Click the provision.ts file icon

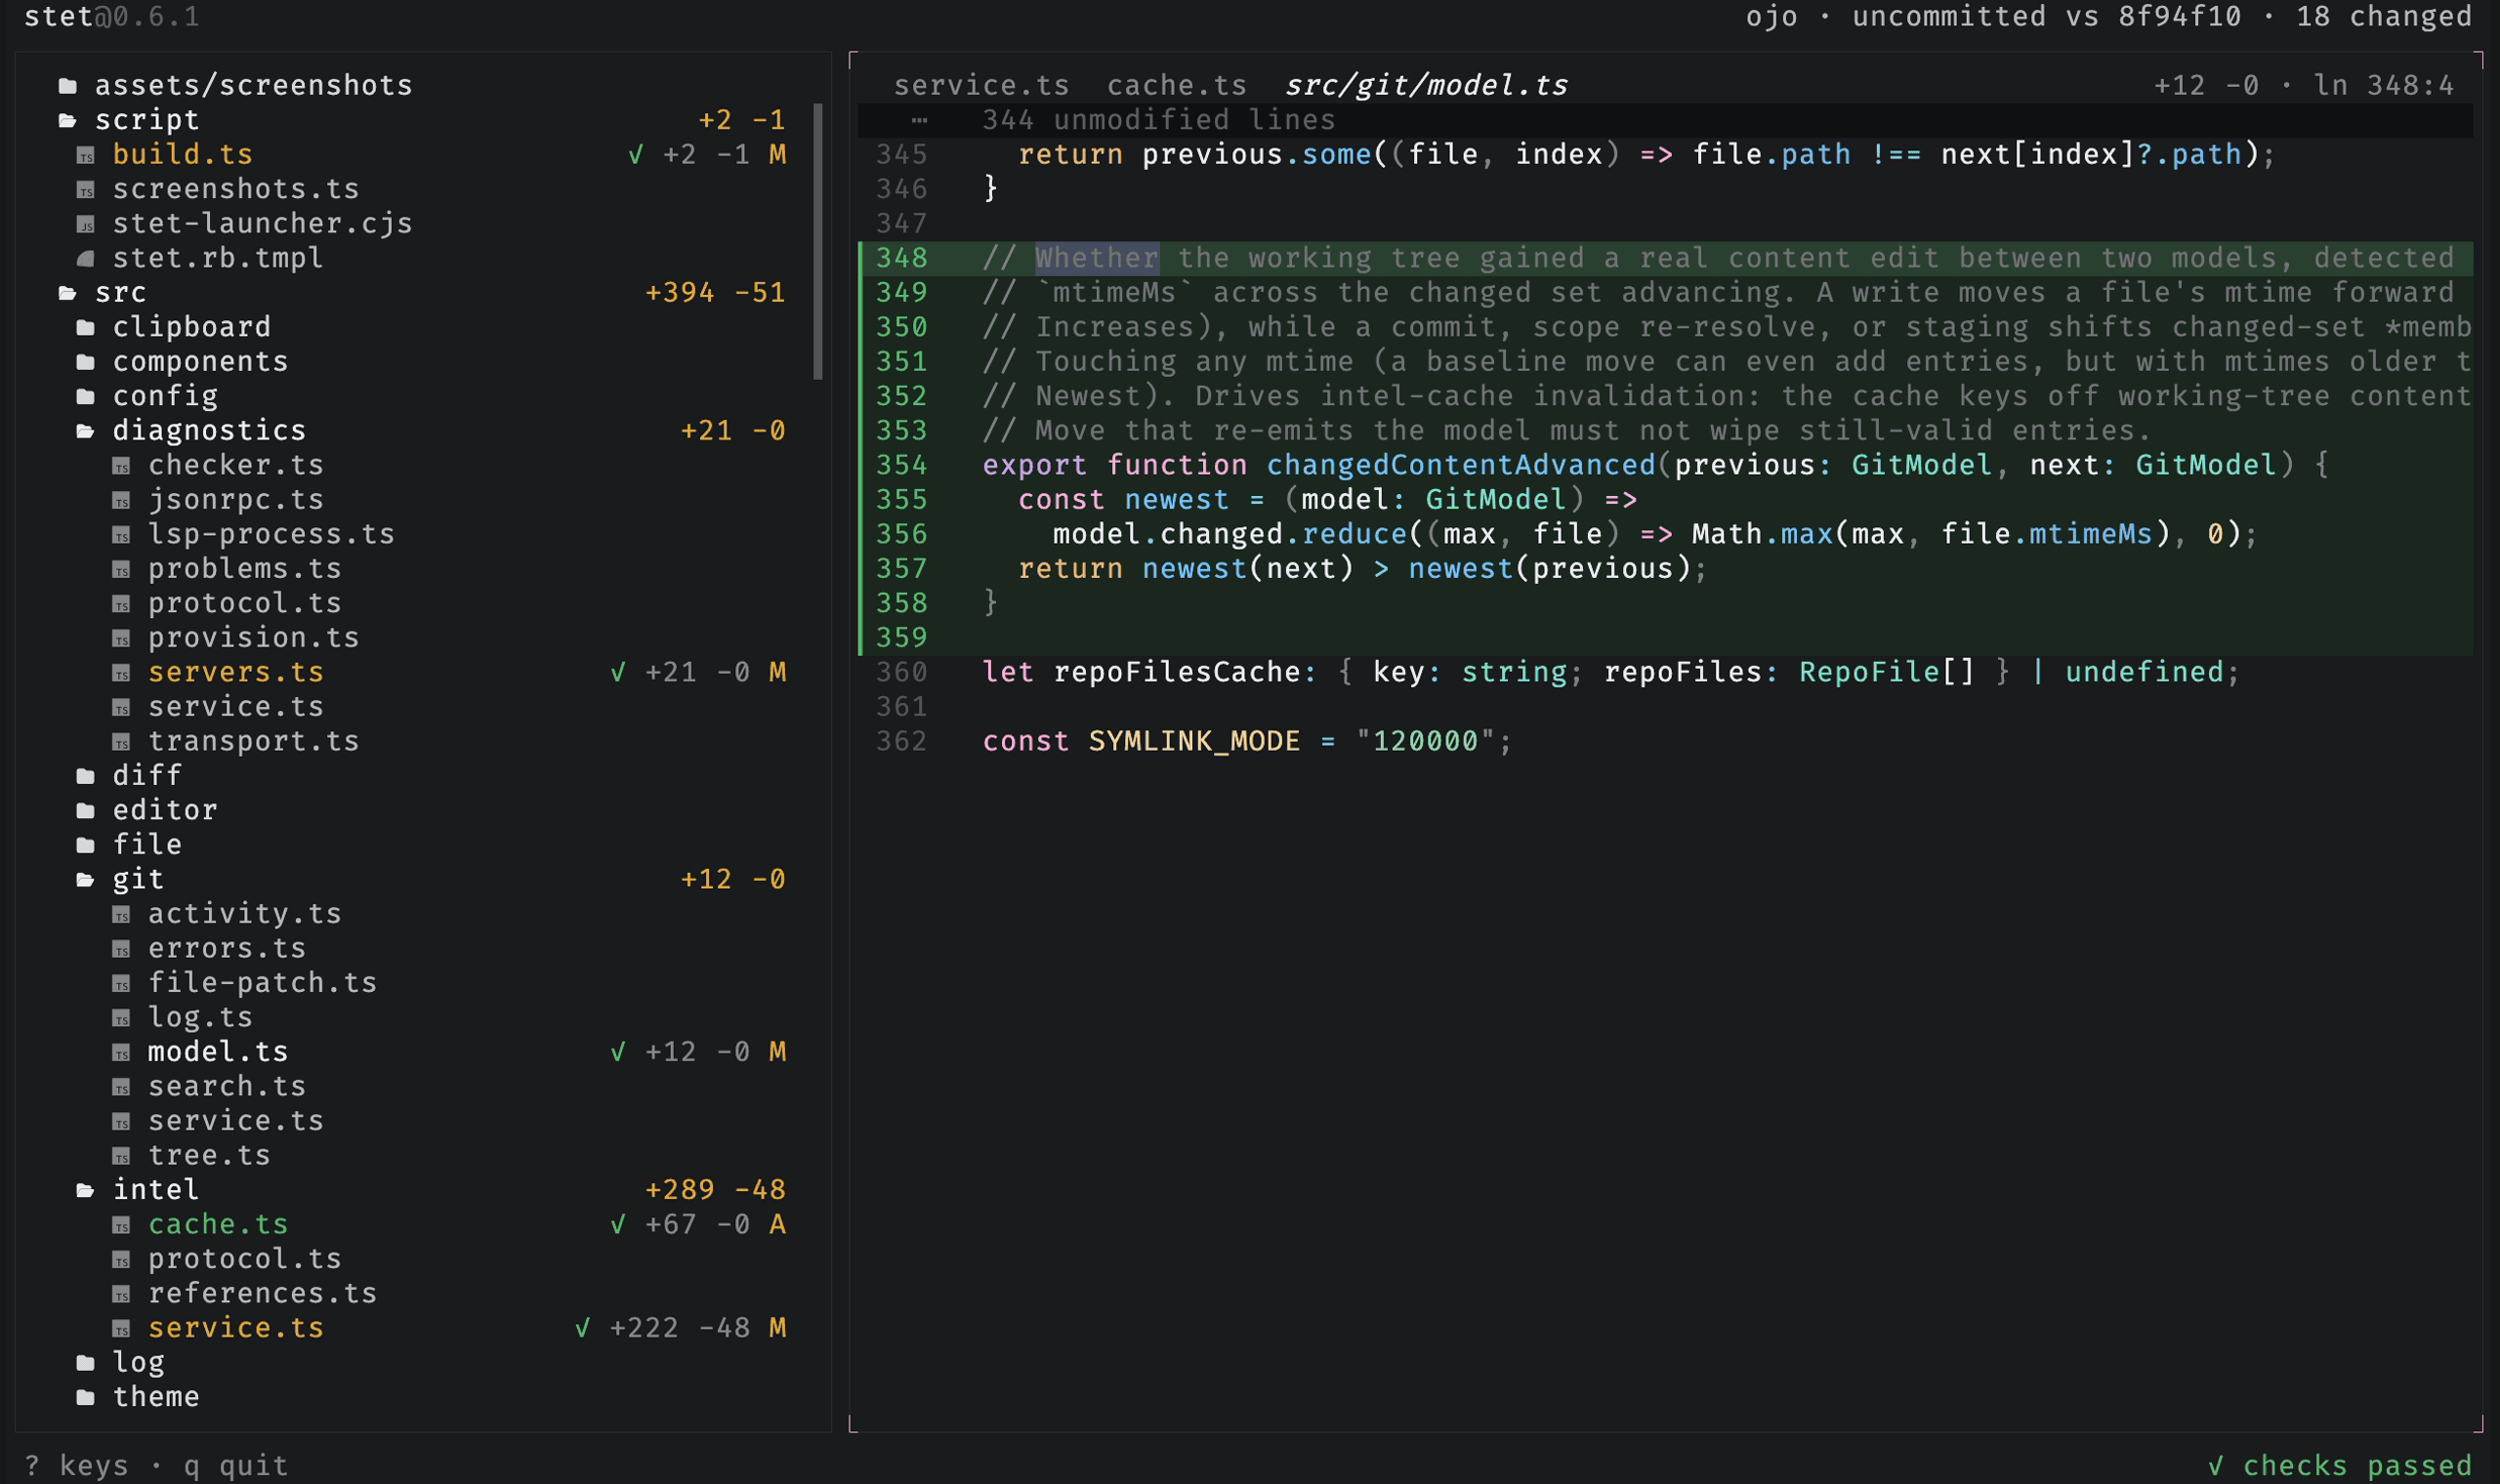pyautogui.click(x=121, y=639)
